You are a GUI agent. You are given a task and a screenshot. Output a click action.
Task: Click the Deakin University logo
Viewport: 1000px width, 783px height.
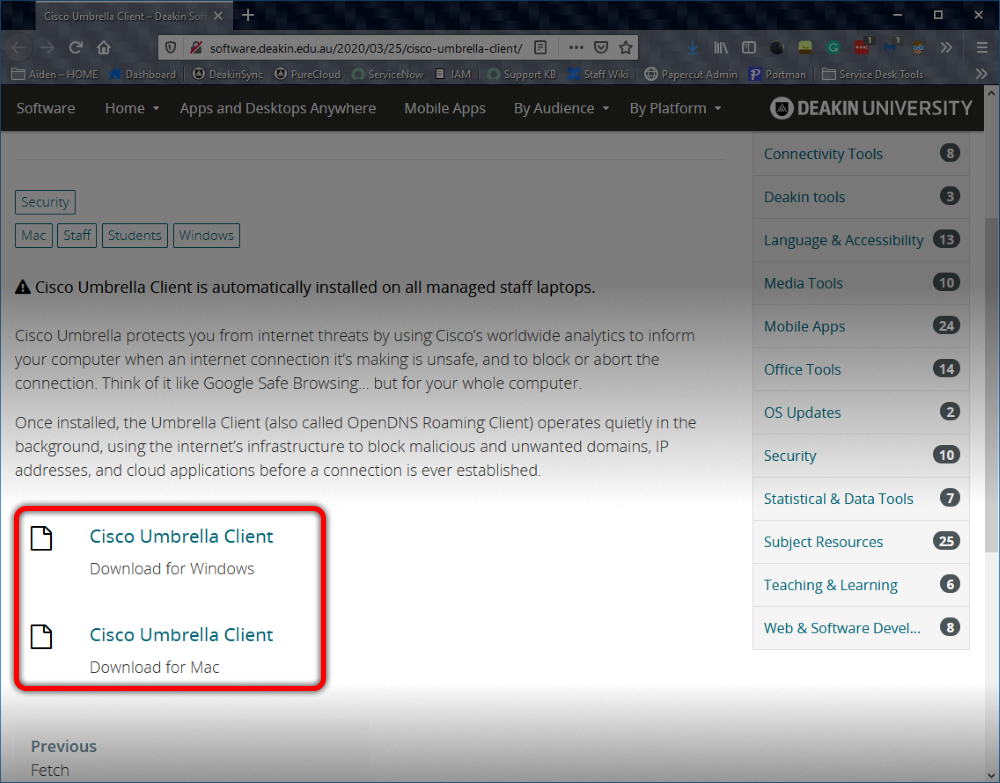[x=869, y=108]
